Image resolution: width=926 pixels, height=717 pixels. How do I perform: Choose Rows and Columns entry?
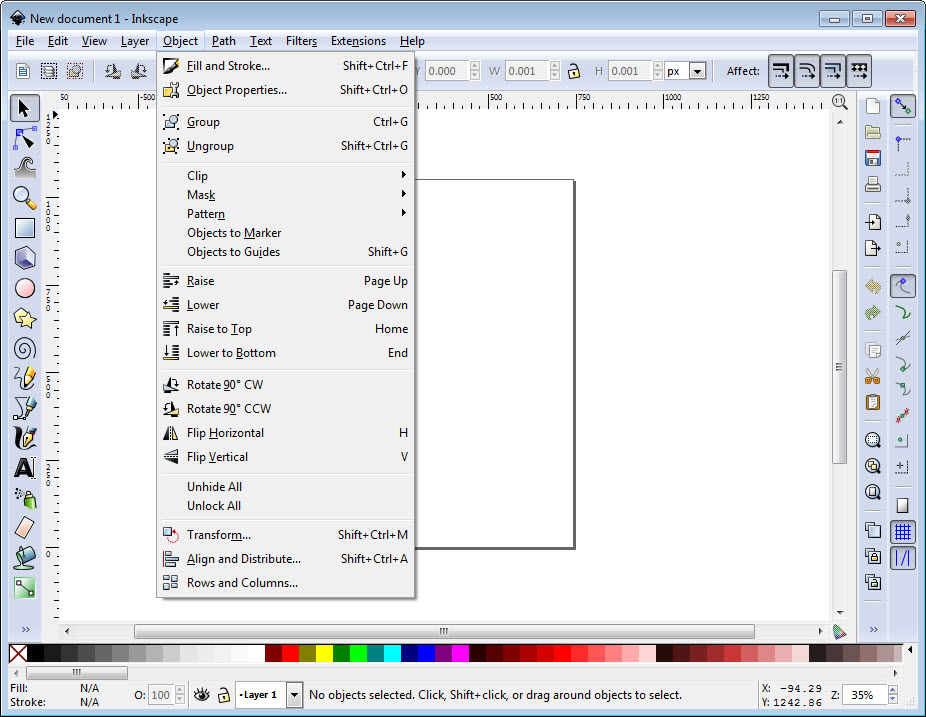286,583
